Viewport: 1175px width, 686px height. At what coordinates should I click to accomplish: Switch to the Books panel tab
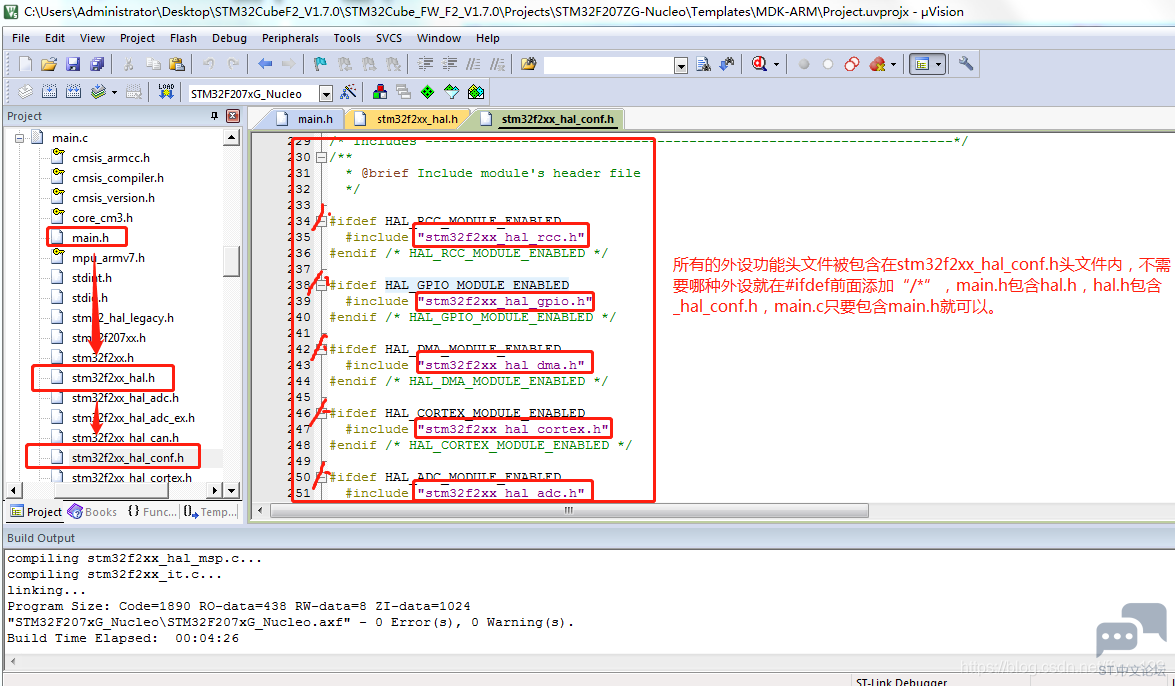(94, 512)
